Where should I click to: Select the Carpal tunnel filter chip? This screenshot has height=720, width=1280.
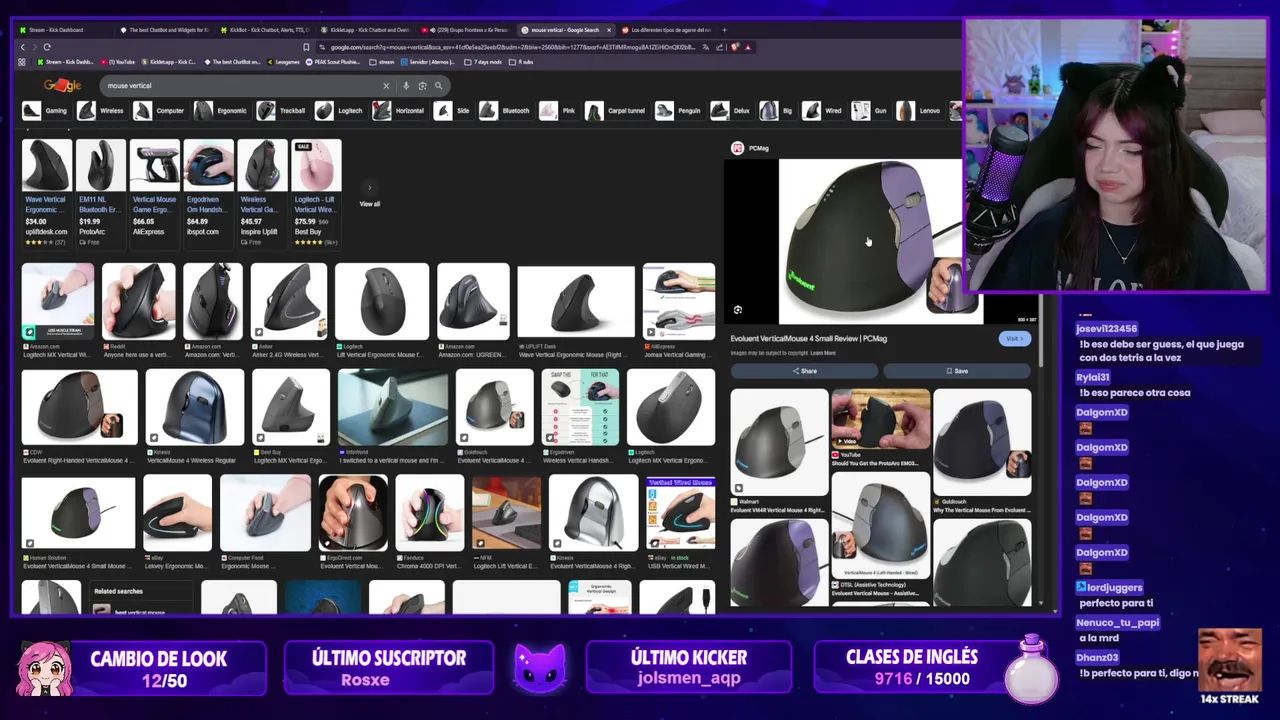616,111
